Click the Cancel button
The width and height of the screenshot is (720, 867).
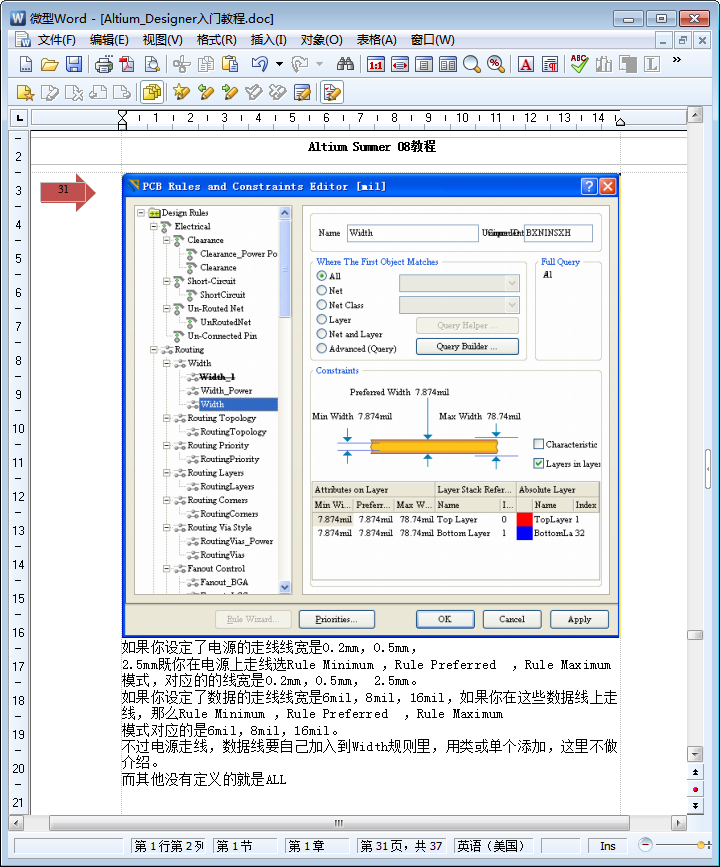tap(512, 619)
